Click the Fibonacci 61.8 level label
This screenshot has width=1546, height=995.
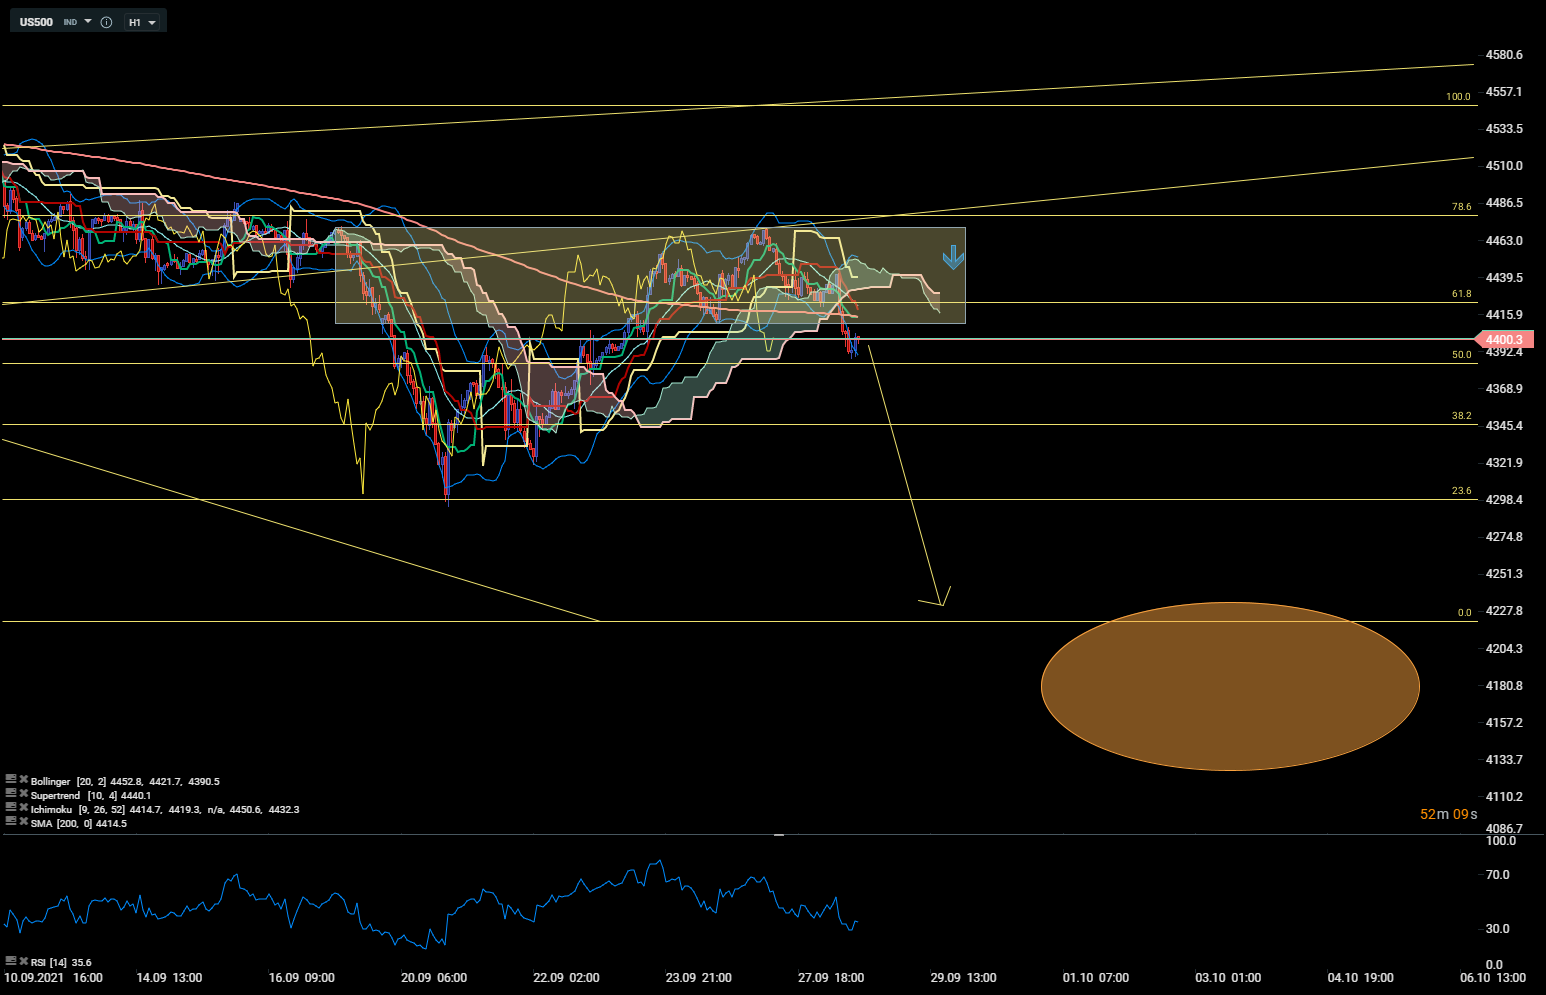(1461, 294)
